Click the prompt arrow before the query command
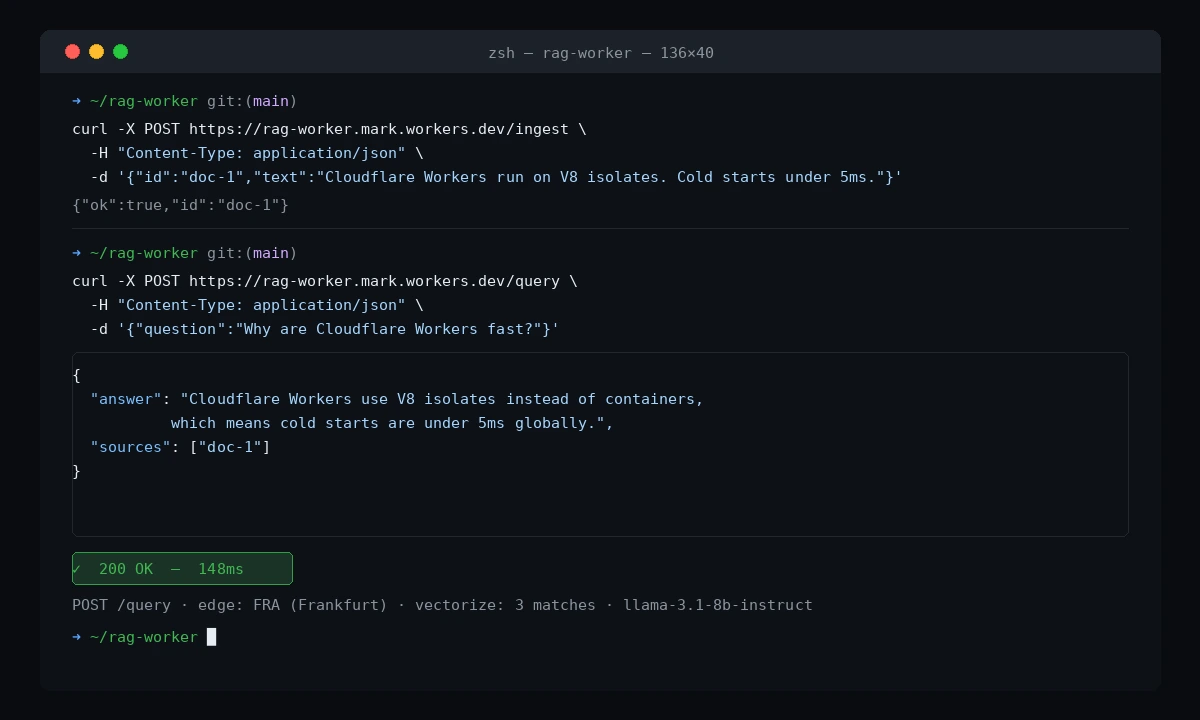 [x=76, y=253]
